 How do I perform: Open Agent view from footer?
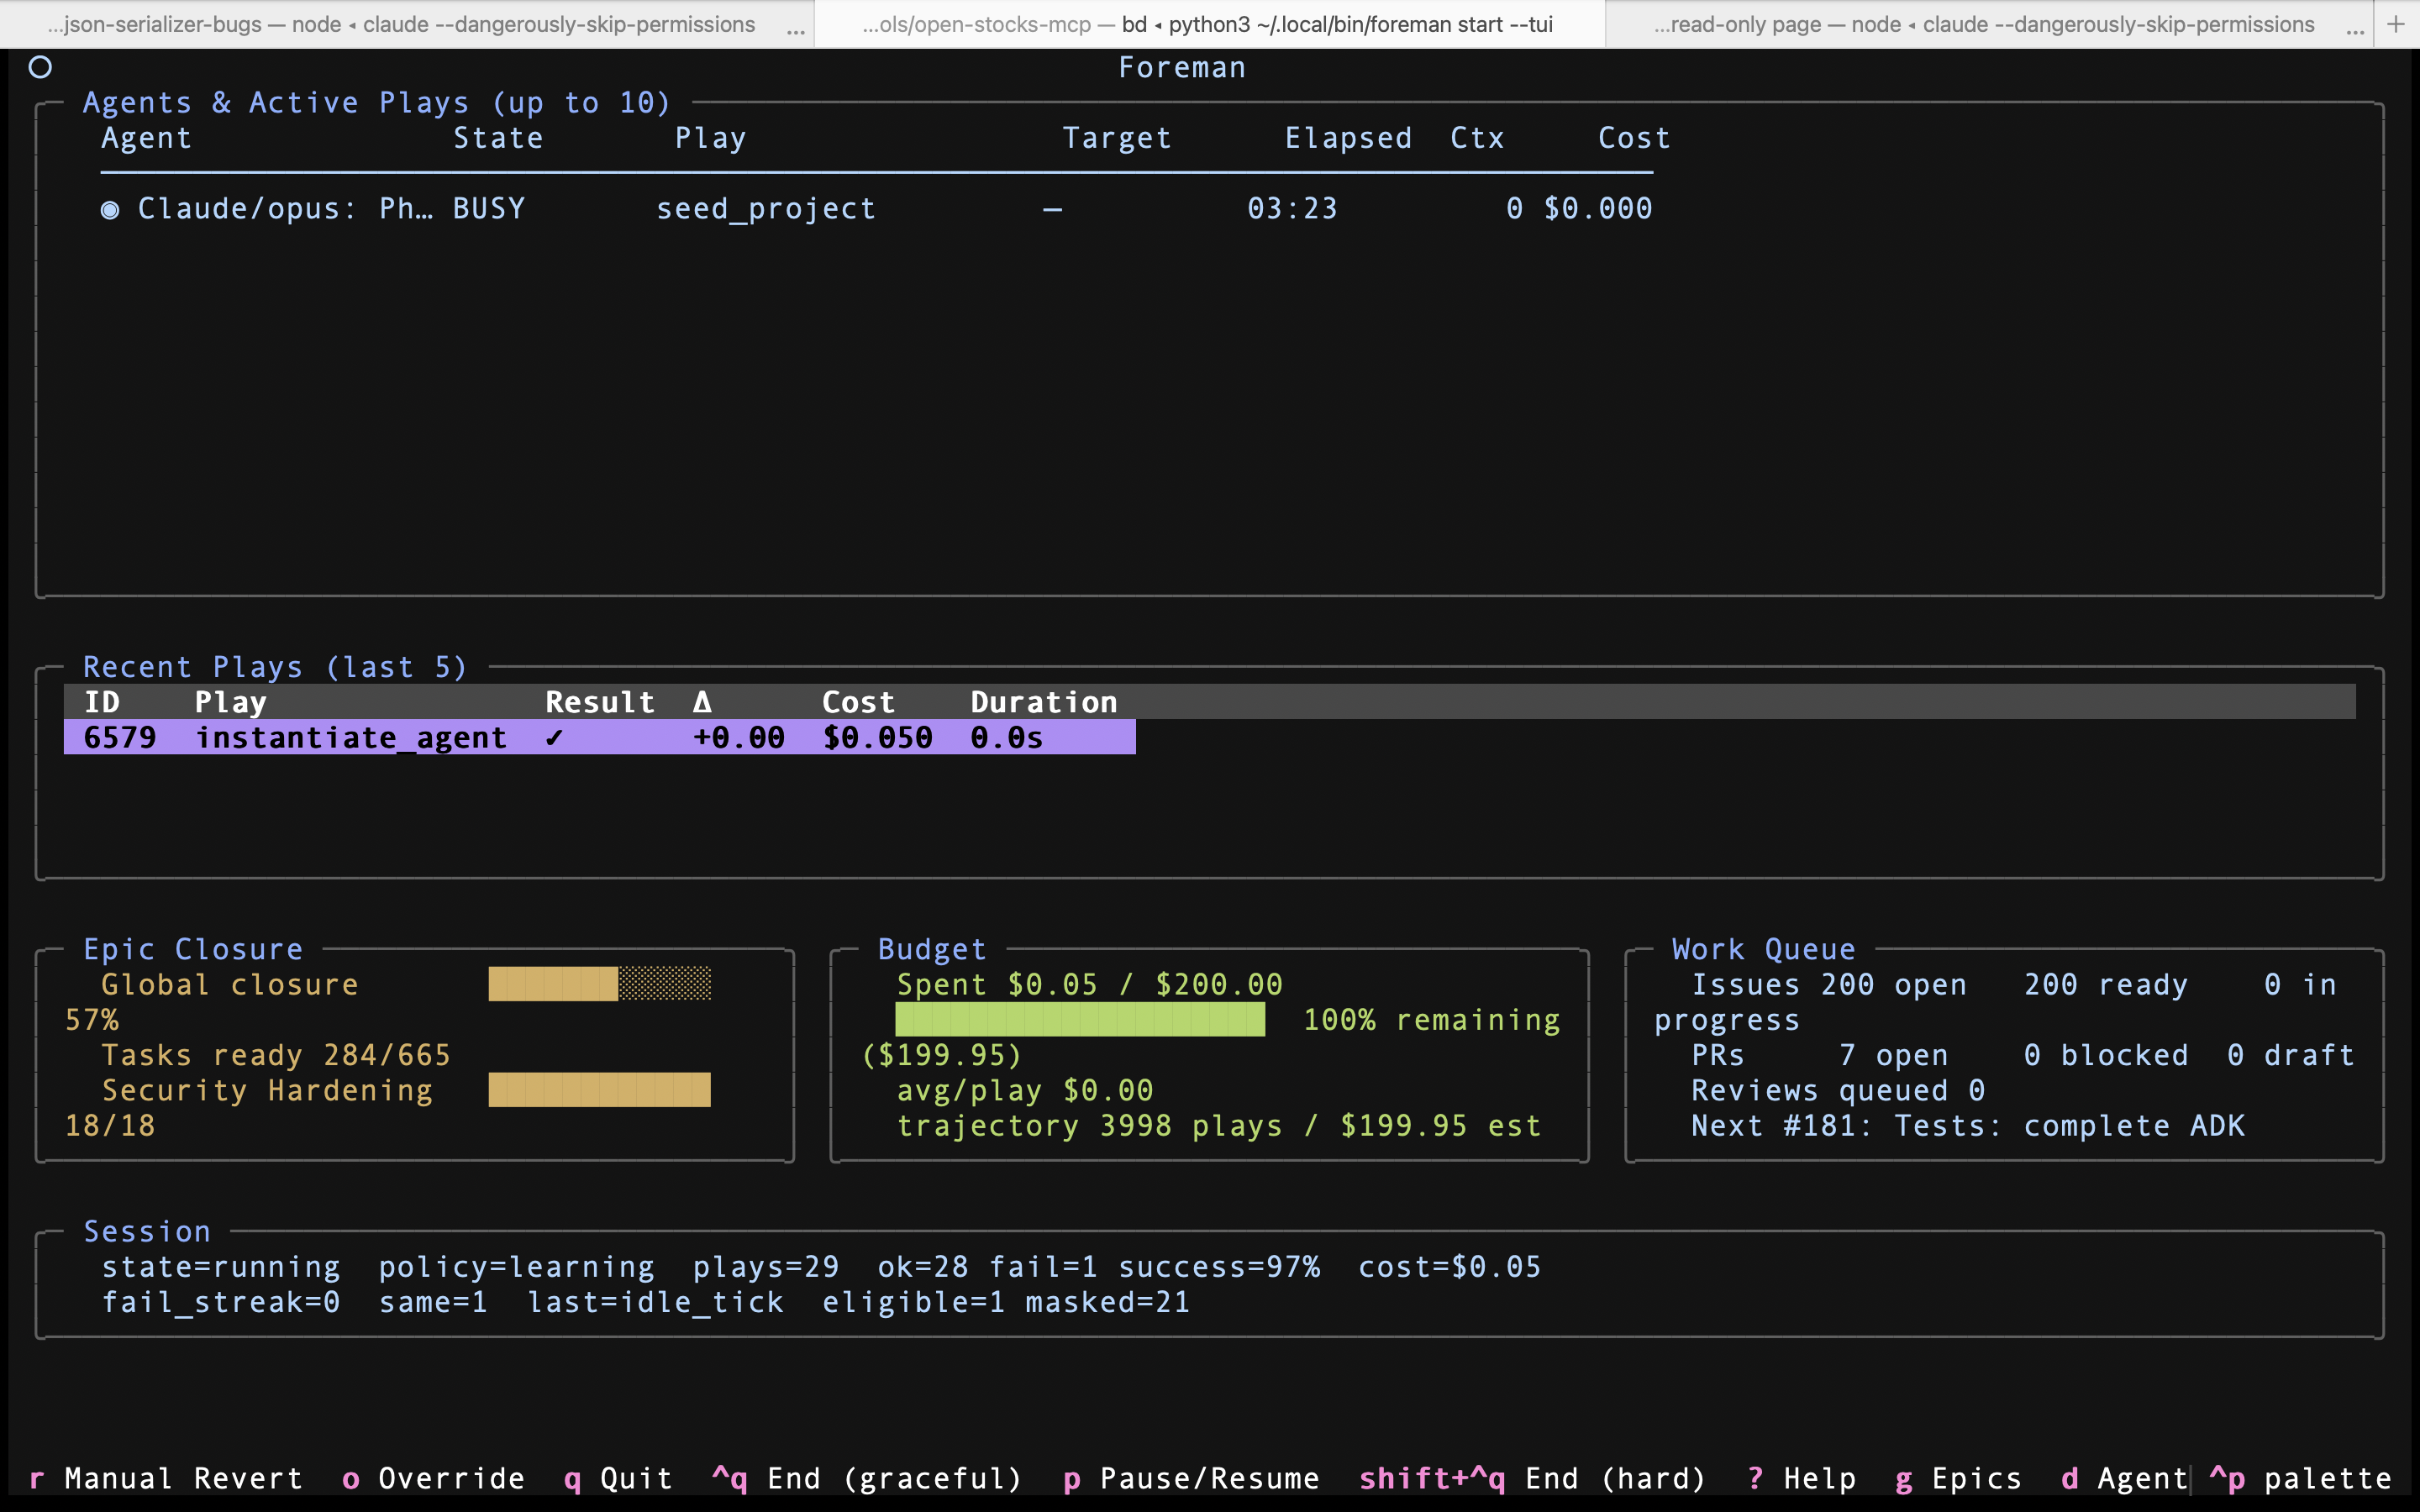click(2124, 1478)
